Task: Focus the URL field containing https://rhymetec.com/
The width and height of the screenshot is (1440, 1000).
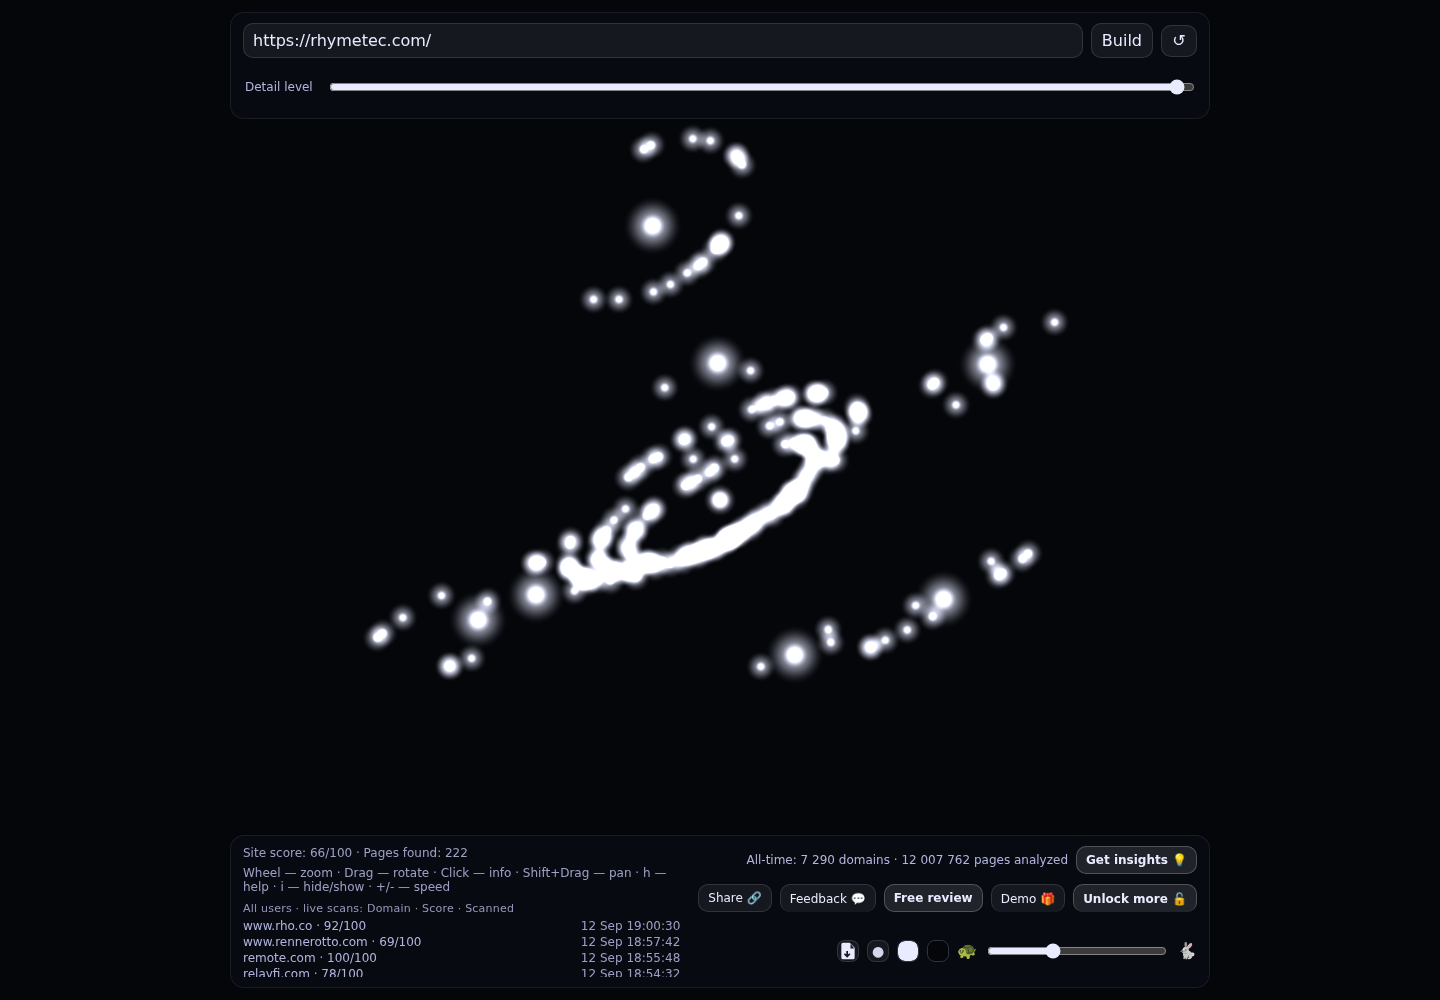Action: (x=663, y=40)
